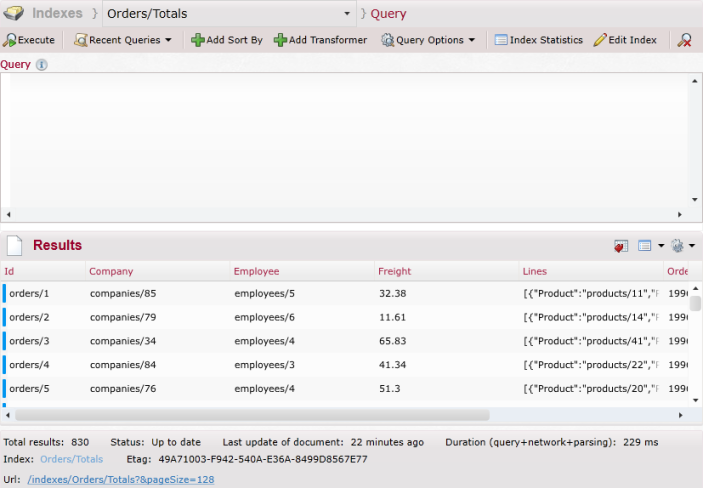This screenshot has height=488, width=703.
Task: Click the Lines cell with products/11
Action: [591, 293]
